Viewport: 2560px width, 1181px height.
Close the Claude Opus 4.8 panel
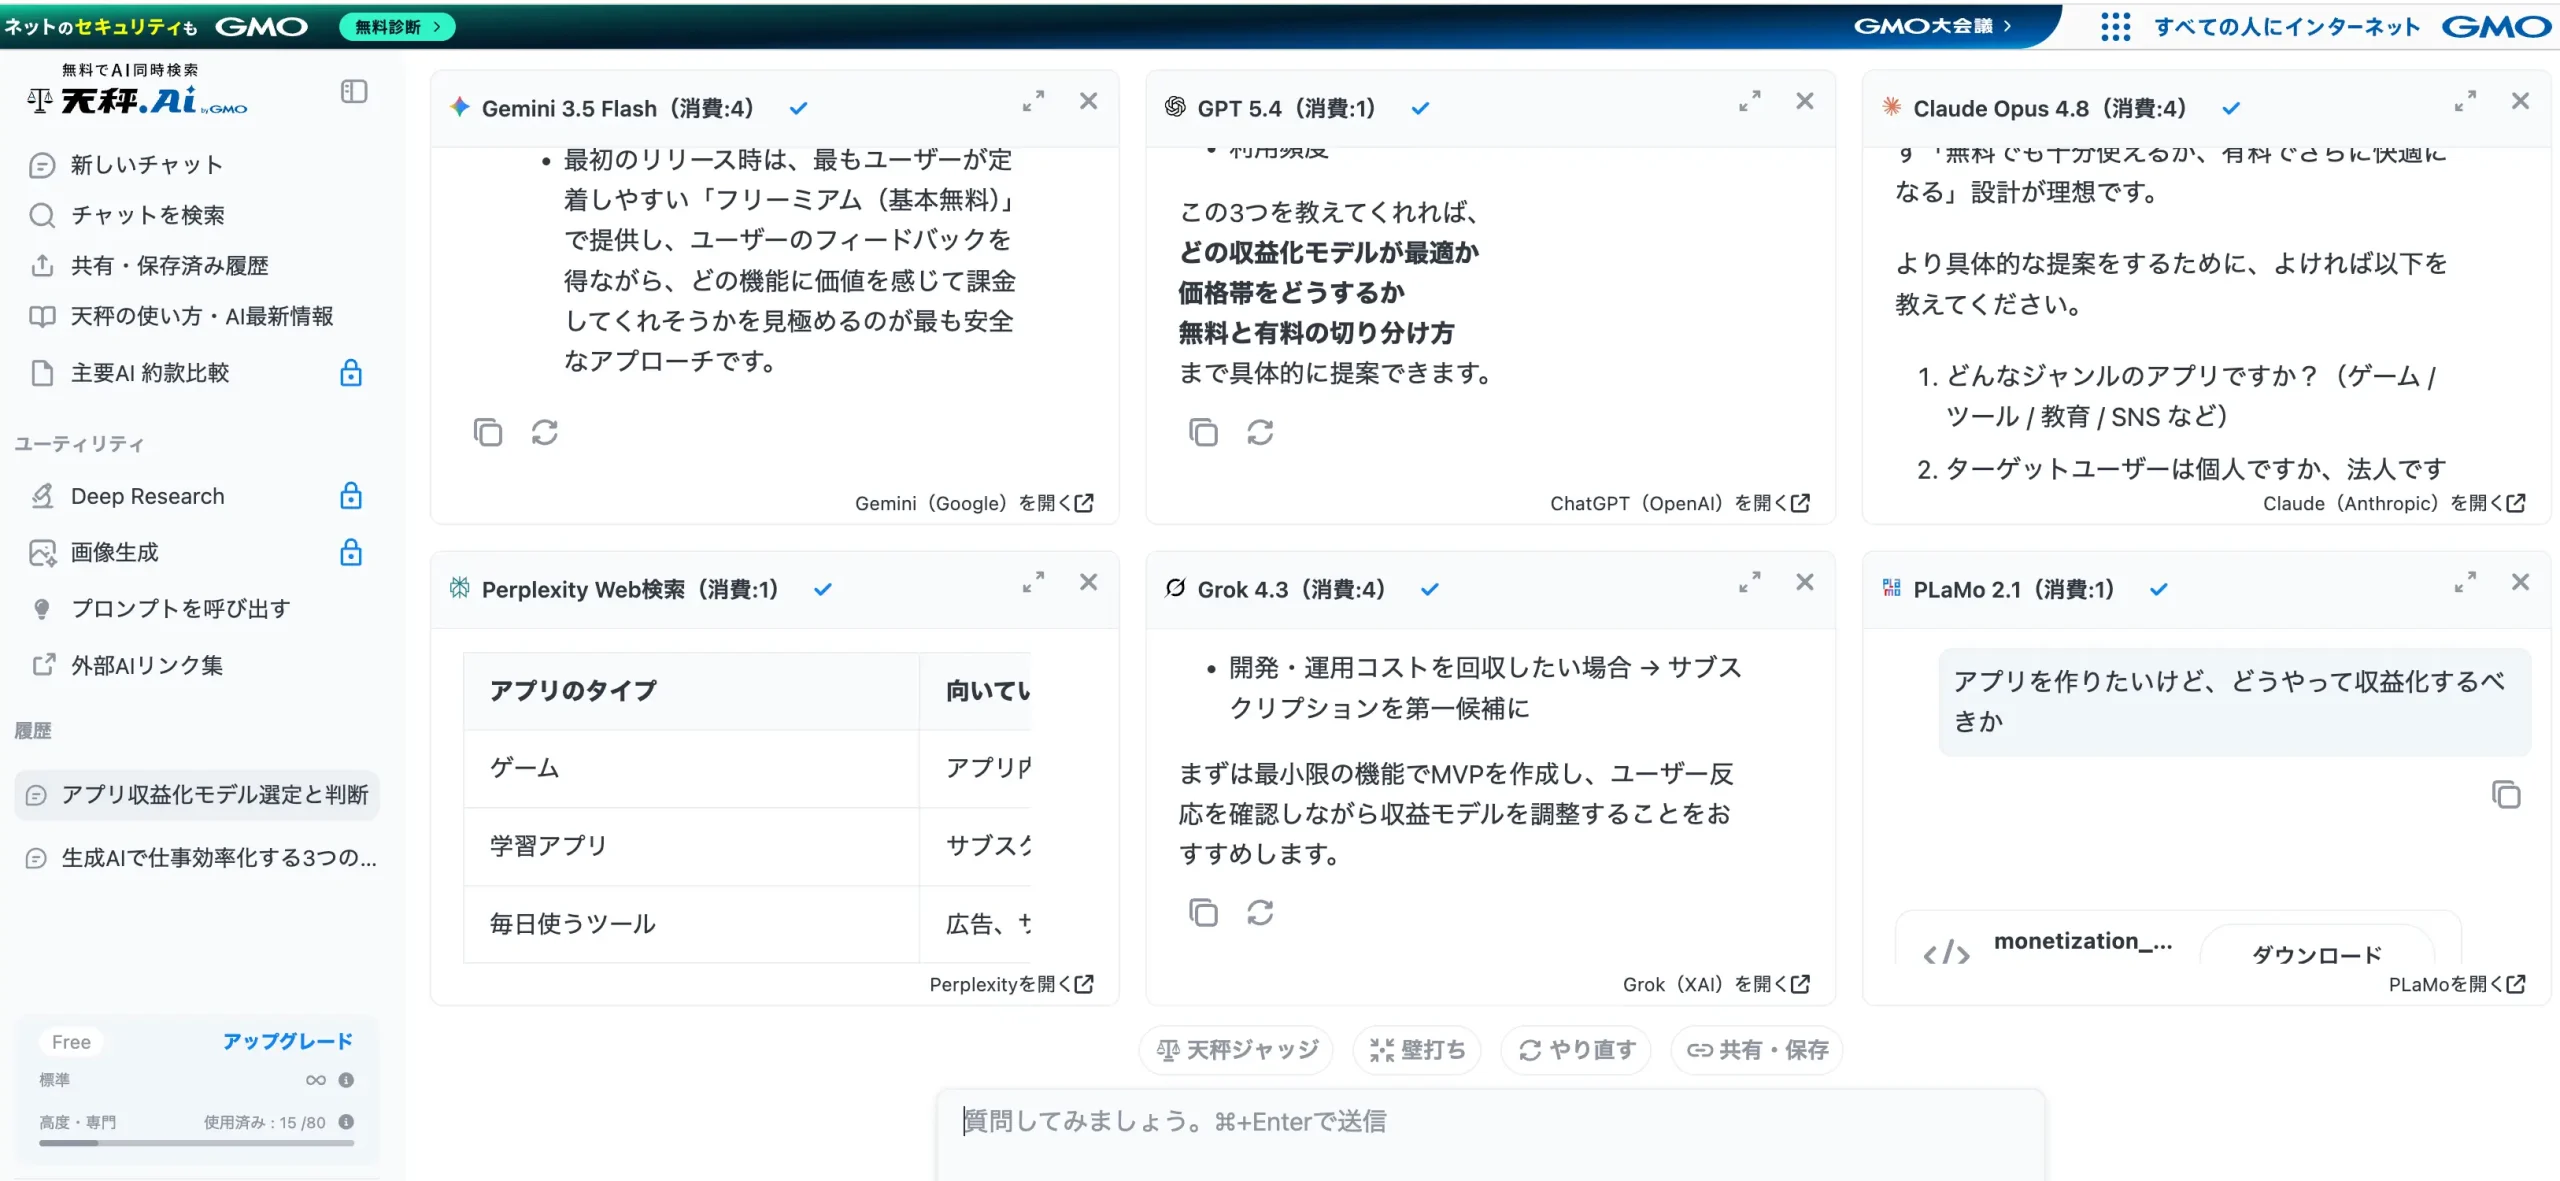click(2521, 101)
